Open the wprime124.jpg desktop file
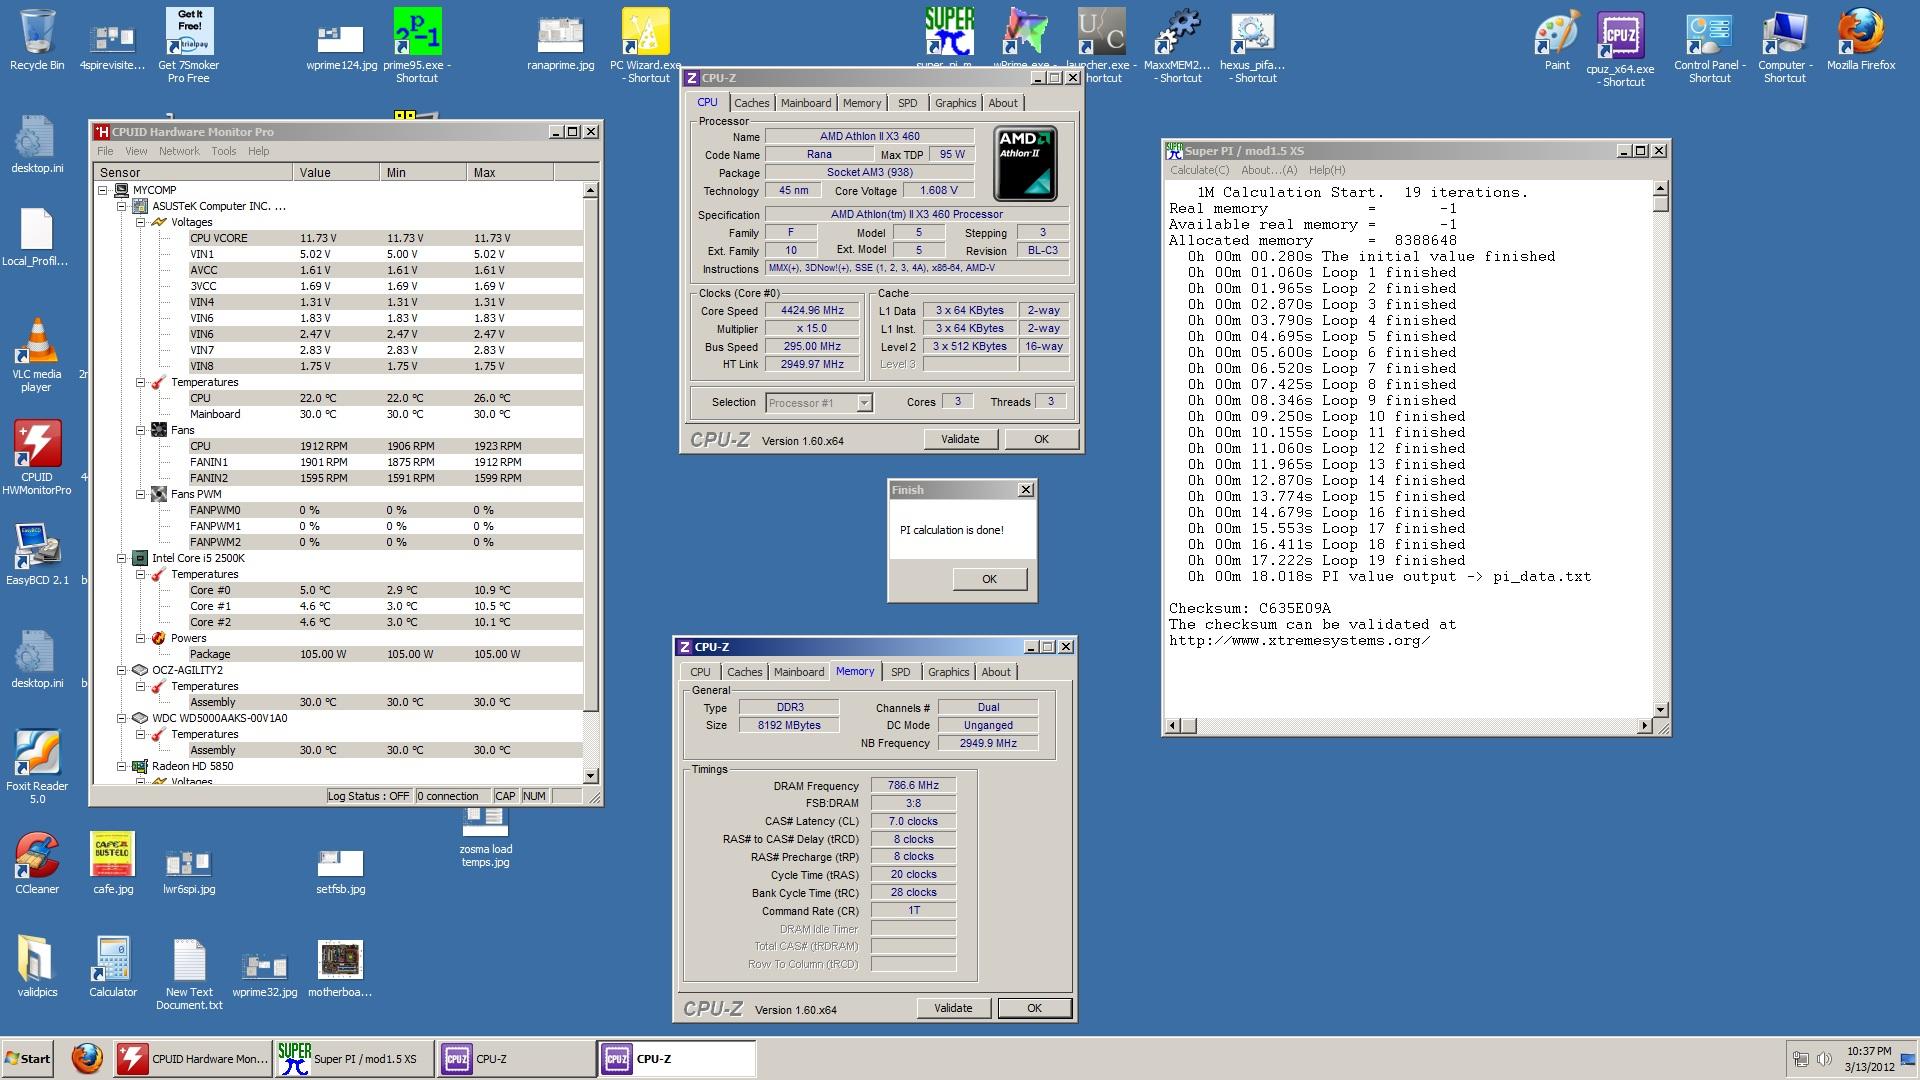Viewport: 1920px width, 1080px height. click(341, 45)
